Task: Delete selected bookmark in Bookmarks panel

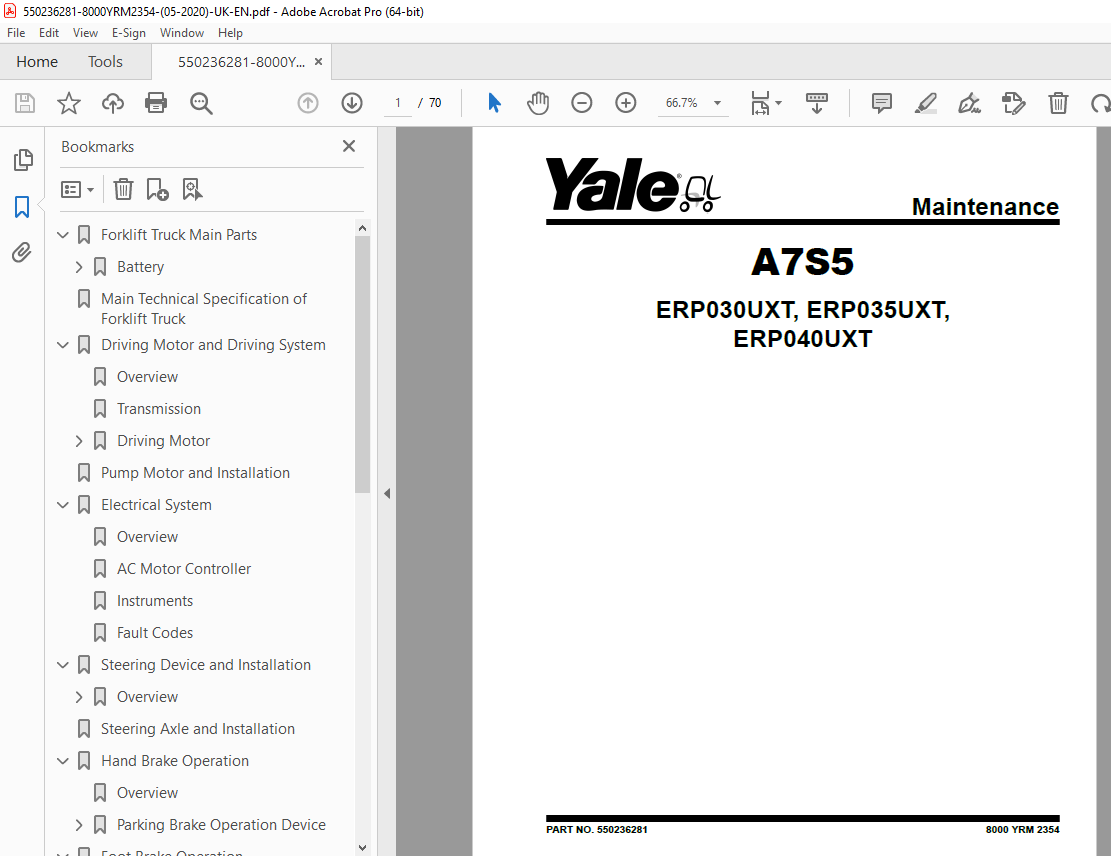Action: tap(123, 189)
